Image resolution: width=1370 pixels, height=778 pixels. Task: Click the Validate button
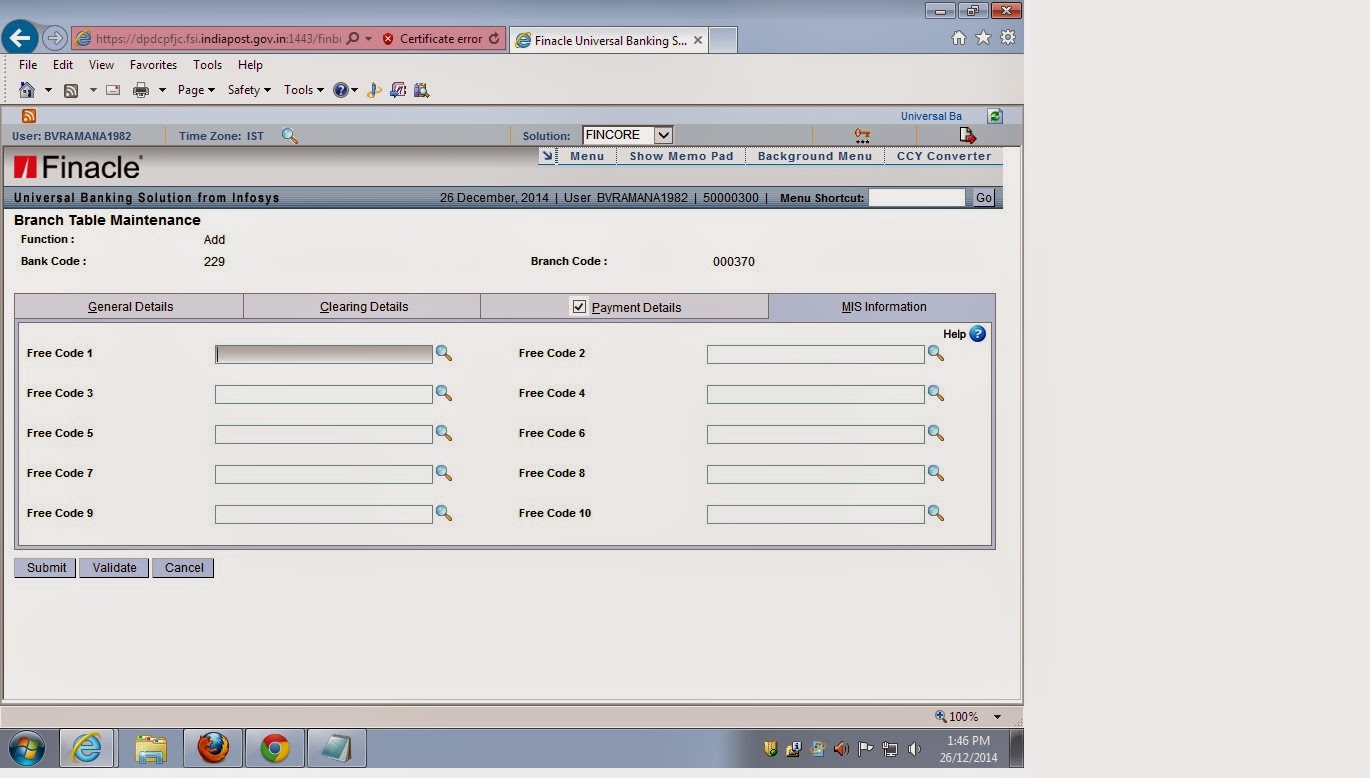pos(113,567)
